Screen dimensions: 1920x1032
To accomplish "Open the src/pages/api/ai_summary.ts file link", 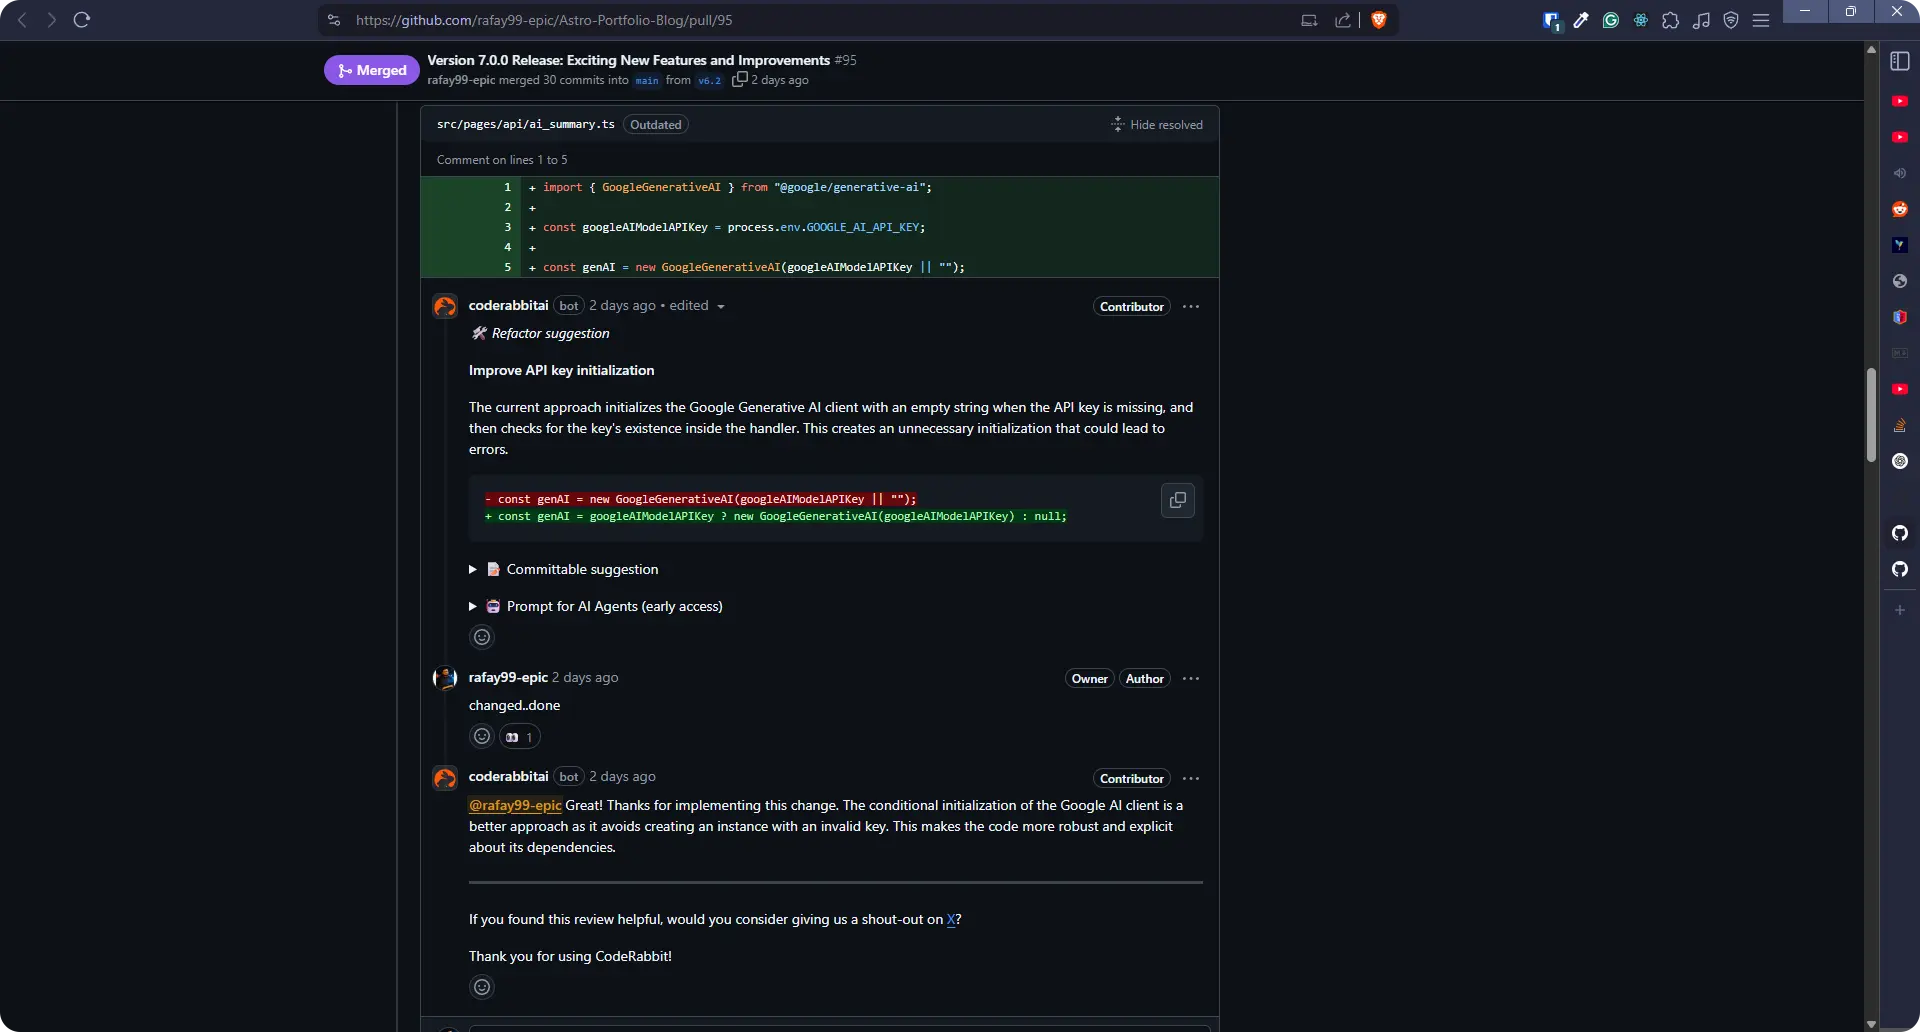I will pos(526,124).
